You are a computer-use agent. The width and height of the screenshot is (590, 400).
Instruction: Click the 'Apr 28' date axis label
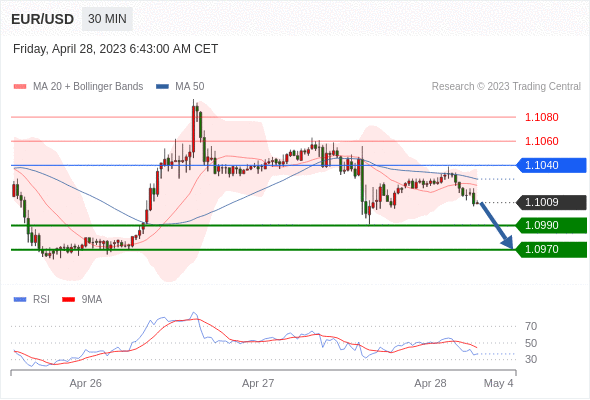pyautogui.click(x=430, y=383)
